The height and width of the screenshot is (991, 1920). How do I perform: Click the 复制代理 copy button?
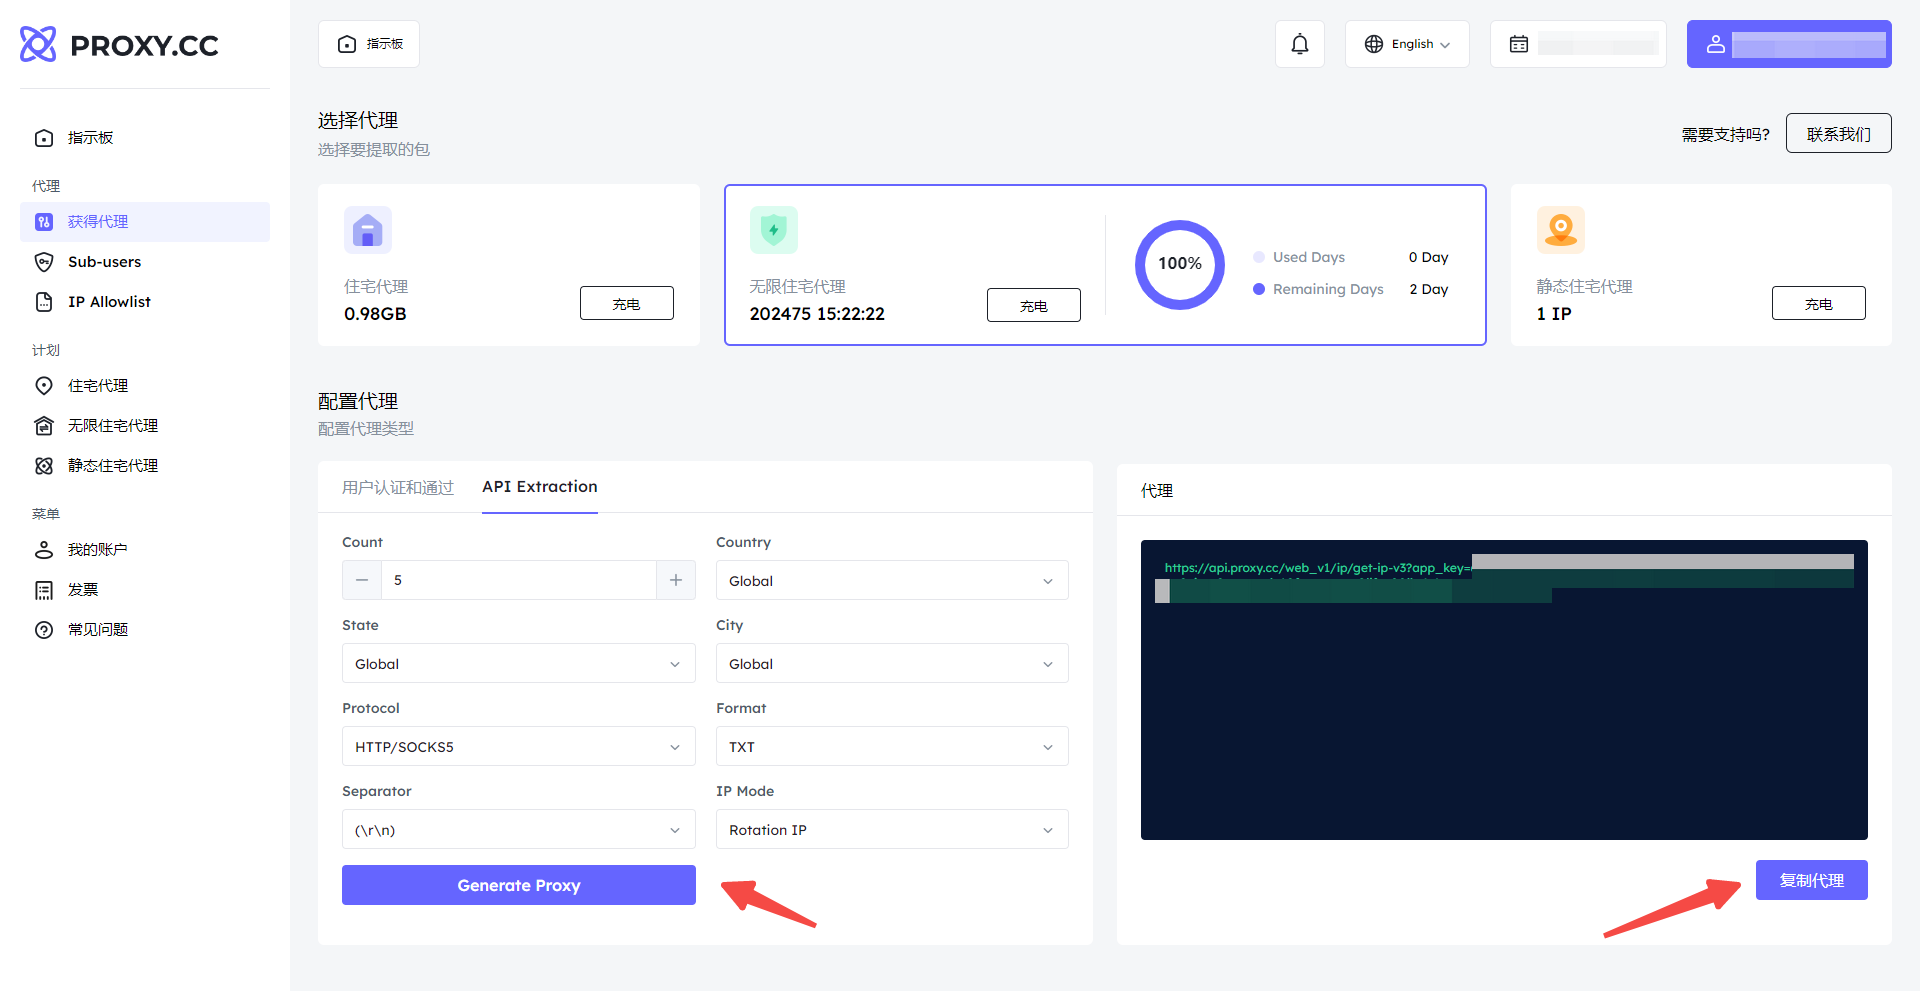click(1812, 880)
